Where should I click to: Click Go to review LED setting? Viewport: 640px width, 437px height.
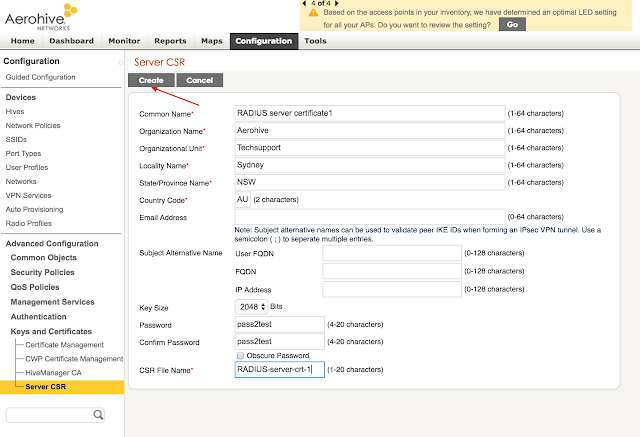(512, 24)
